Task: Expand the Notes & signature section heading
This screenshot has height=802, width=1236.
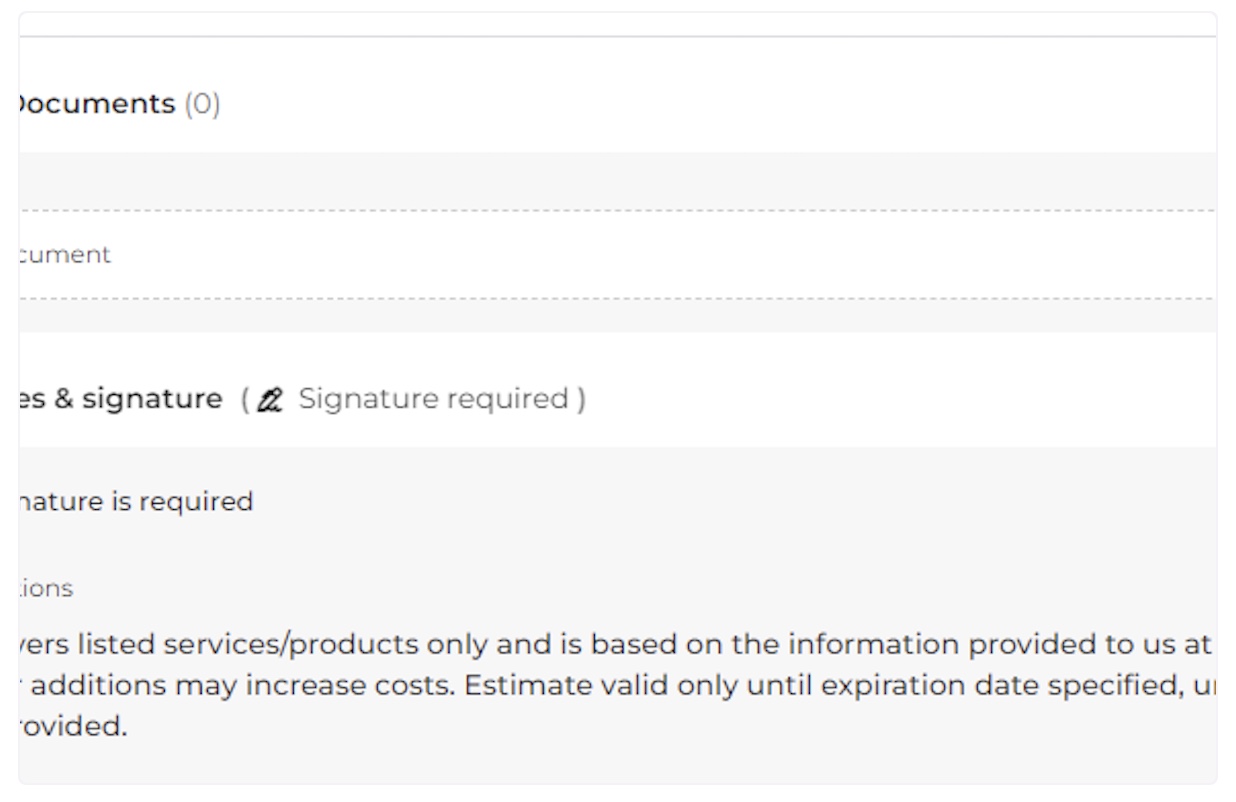Action: (x=120, y=399)
